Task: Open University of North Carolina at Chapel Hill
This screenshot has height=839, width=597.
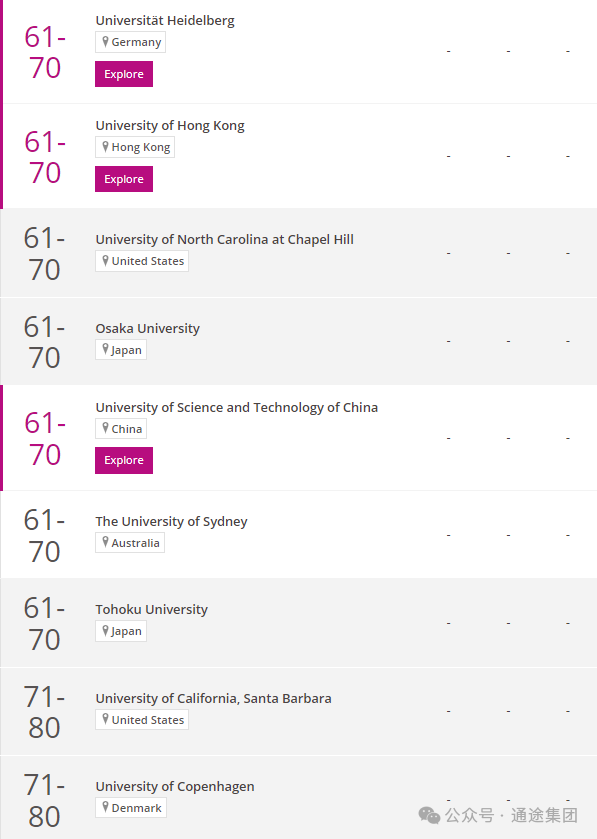Action: tap(225, 239)
